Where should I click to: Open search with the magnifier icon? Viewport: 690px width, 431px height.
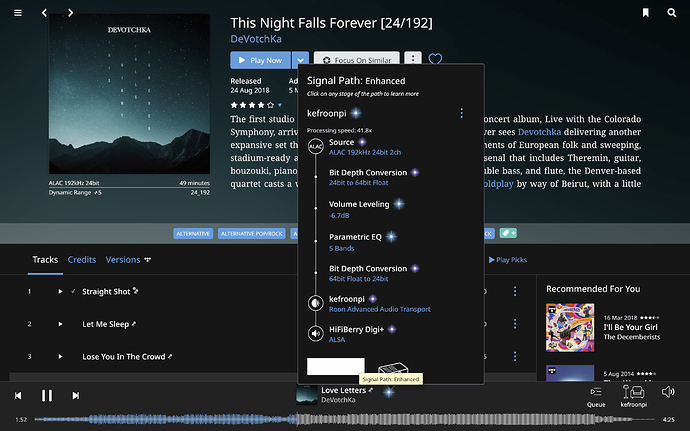(x=672, y=13)
